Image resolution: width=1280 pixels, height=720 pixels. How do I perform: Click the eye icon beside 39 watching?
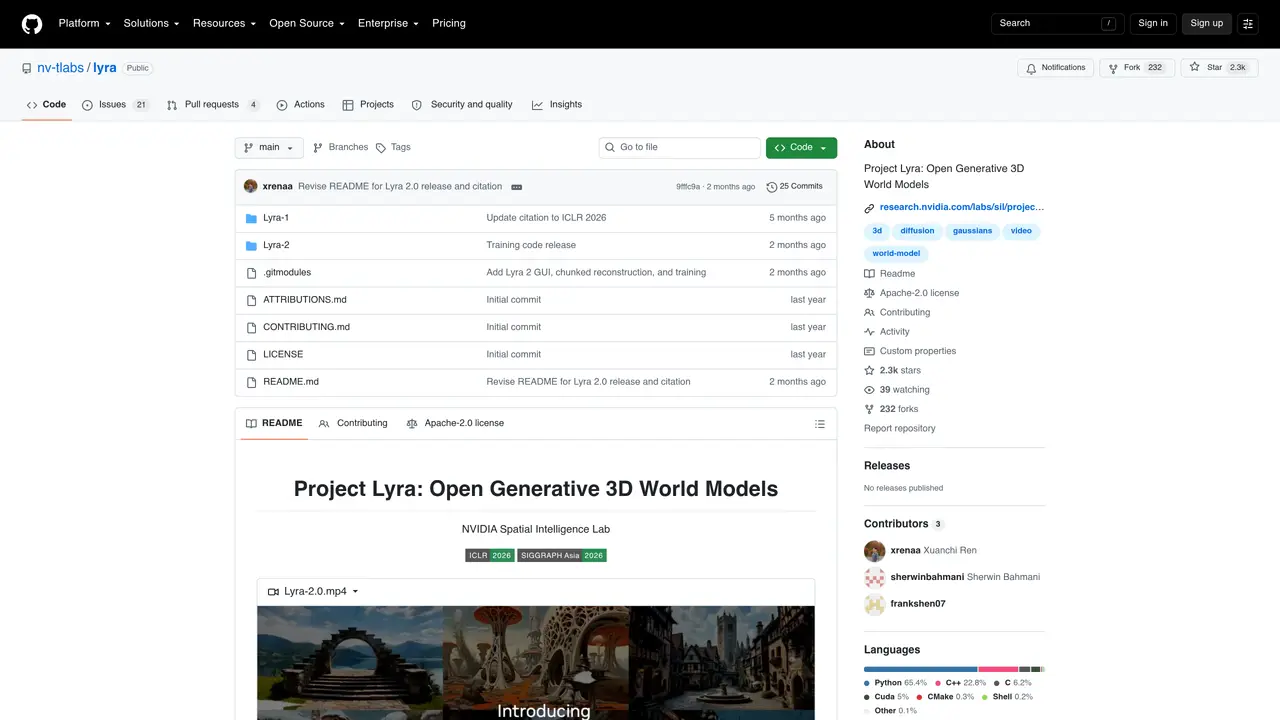pyautogui.click(x=870, y=390)
